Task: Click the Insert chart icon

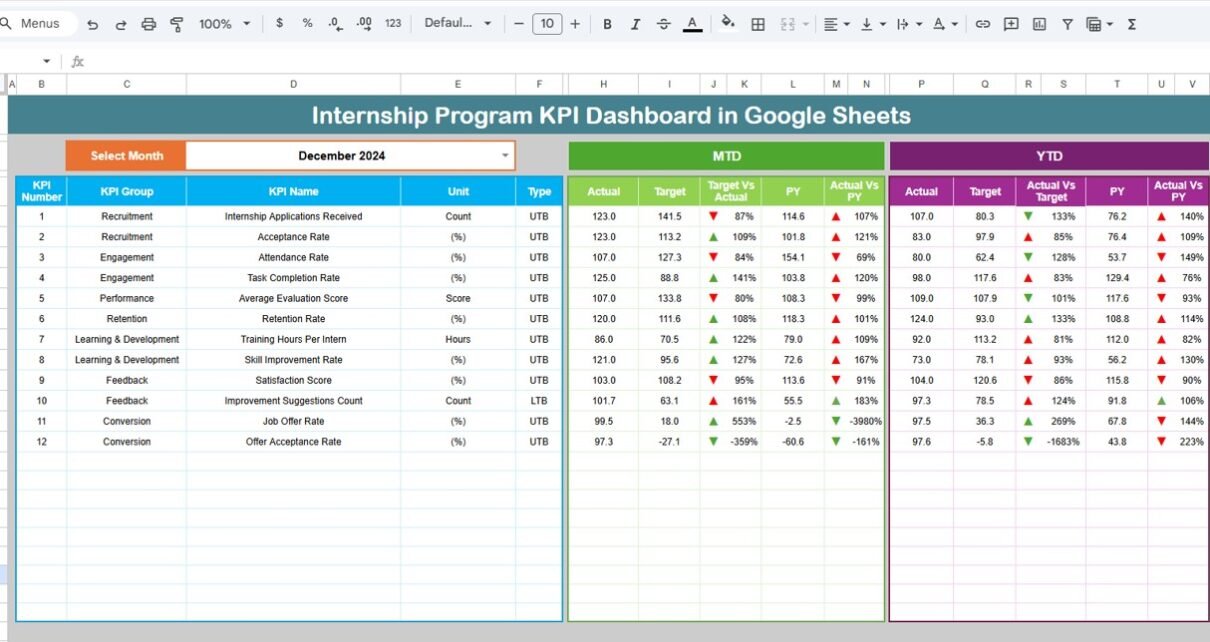Action: (x=1039, y=24)
